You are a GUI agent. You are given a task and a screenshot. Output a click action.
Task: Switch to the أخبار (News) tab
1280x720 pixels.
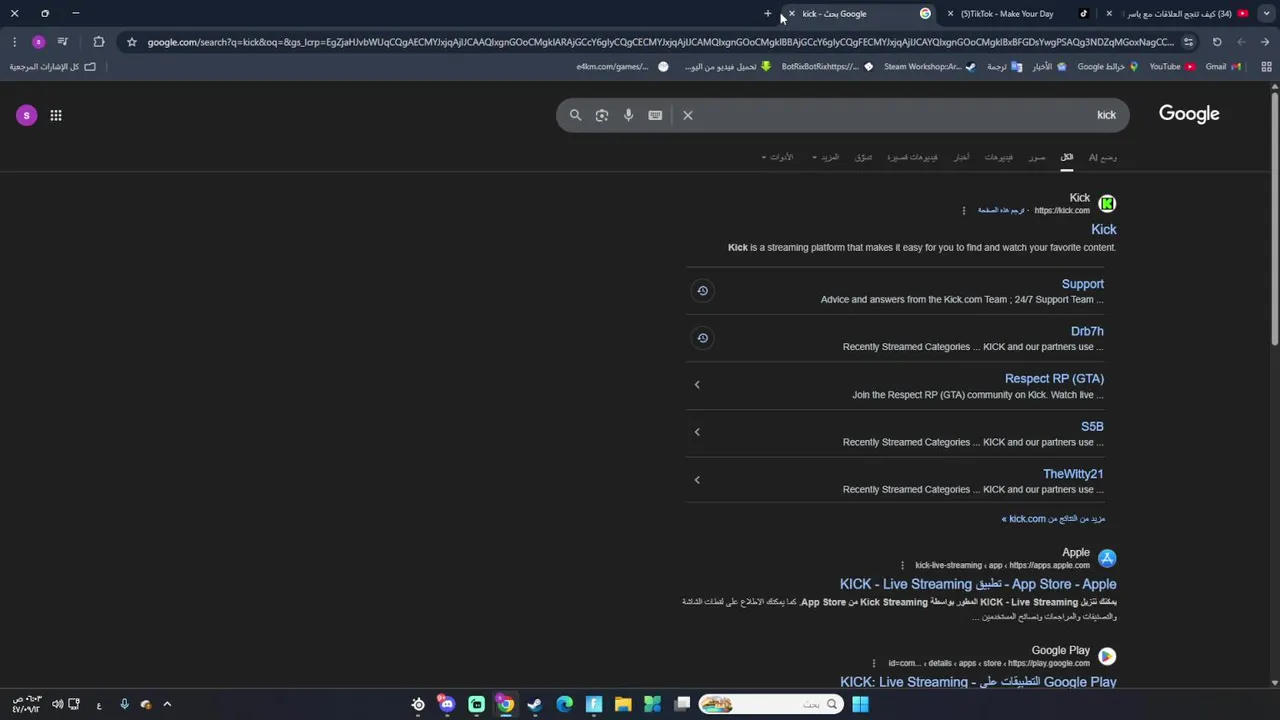961,157
